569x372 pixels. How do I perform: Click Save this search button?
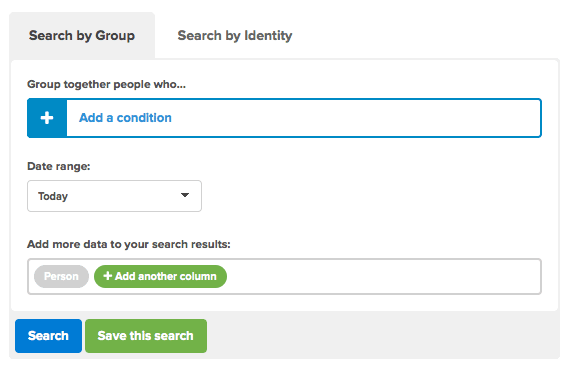(146, 336)
